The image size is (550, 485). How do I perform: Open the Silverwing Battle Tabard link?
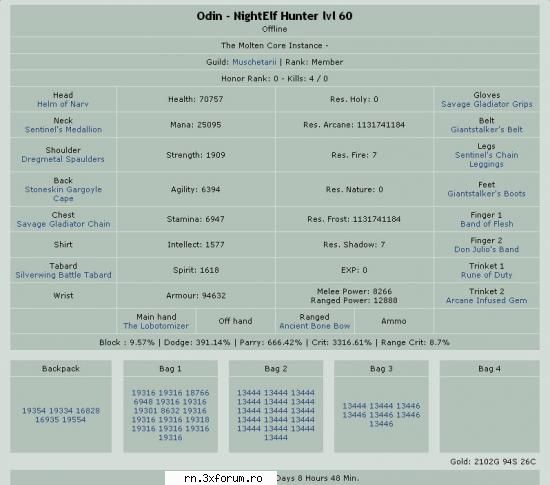[63, 275]
